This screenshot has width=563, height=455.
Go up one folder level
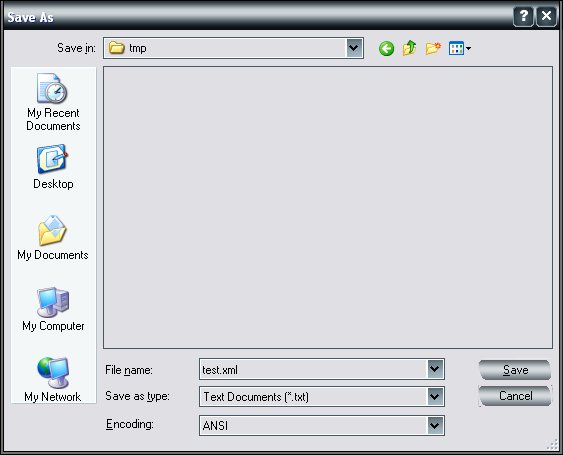click(409, 48)
